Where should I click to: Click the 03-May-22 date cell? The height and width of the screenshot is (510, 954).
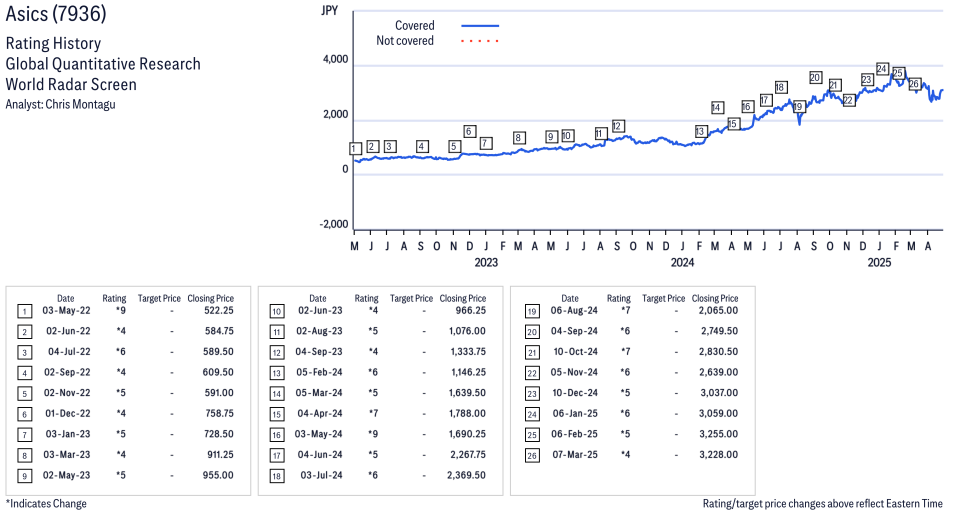(x=66, y=310)
